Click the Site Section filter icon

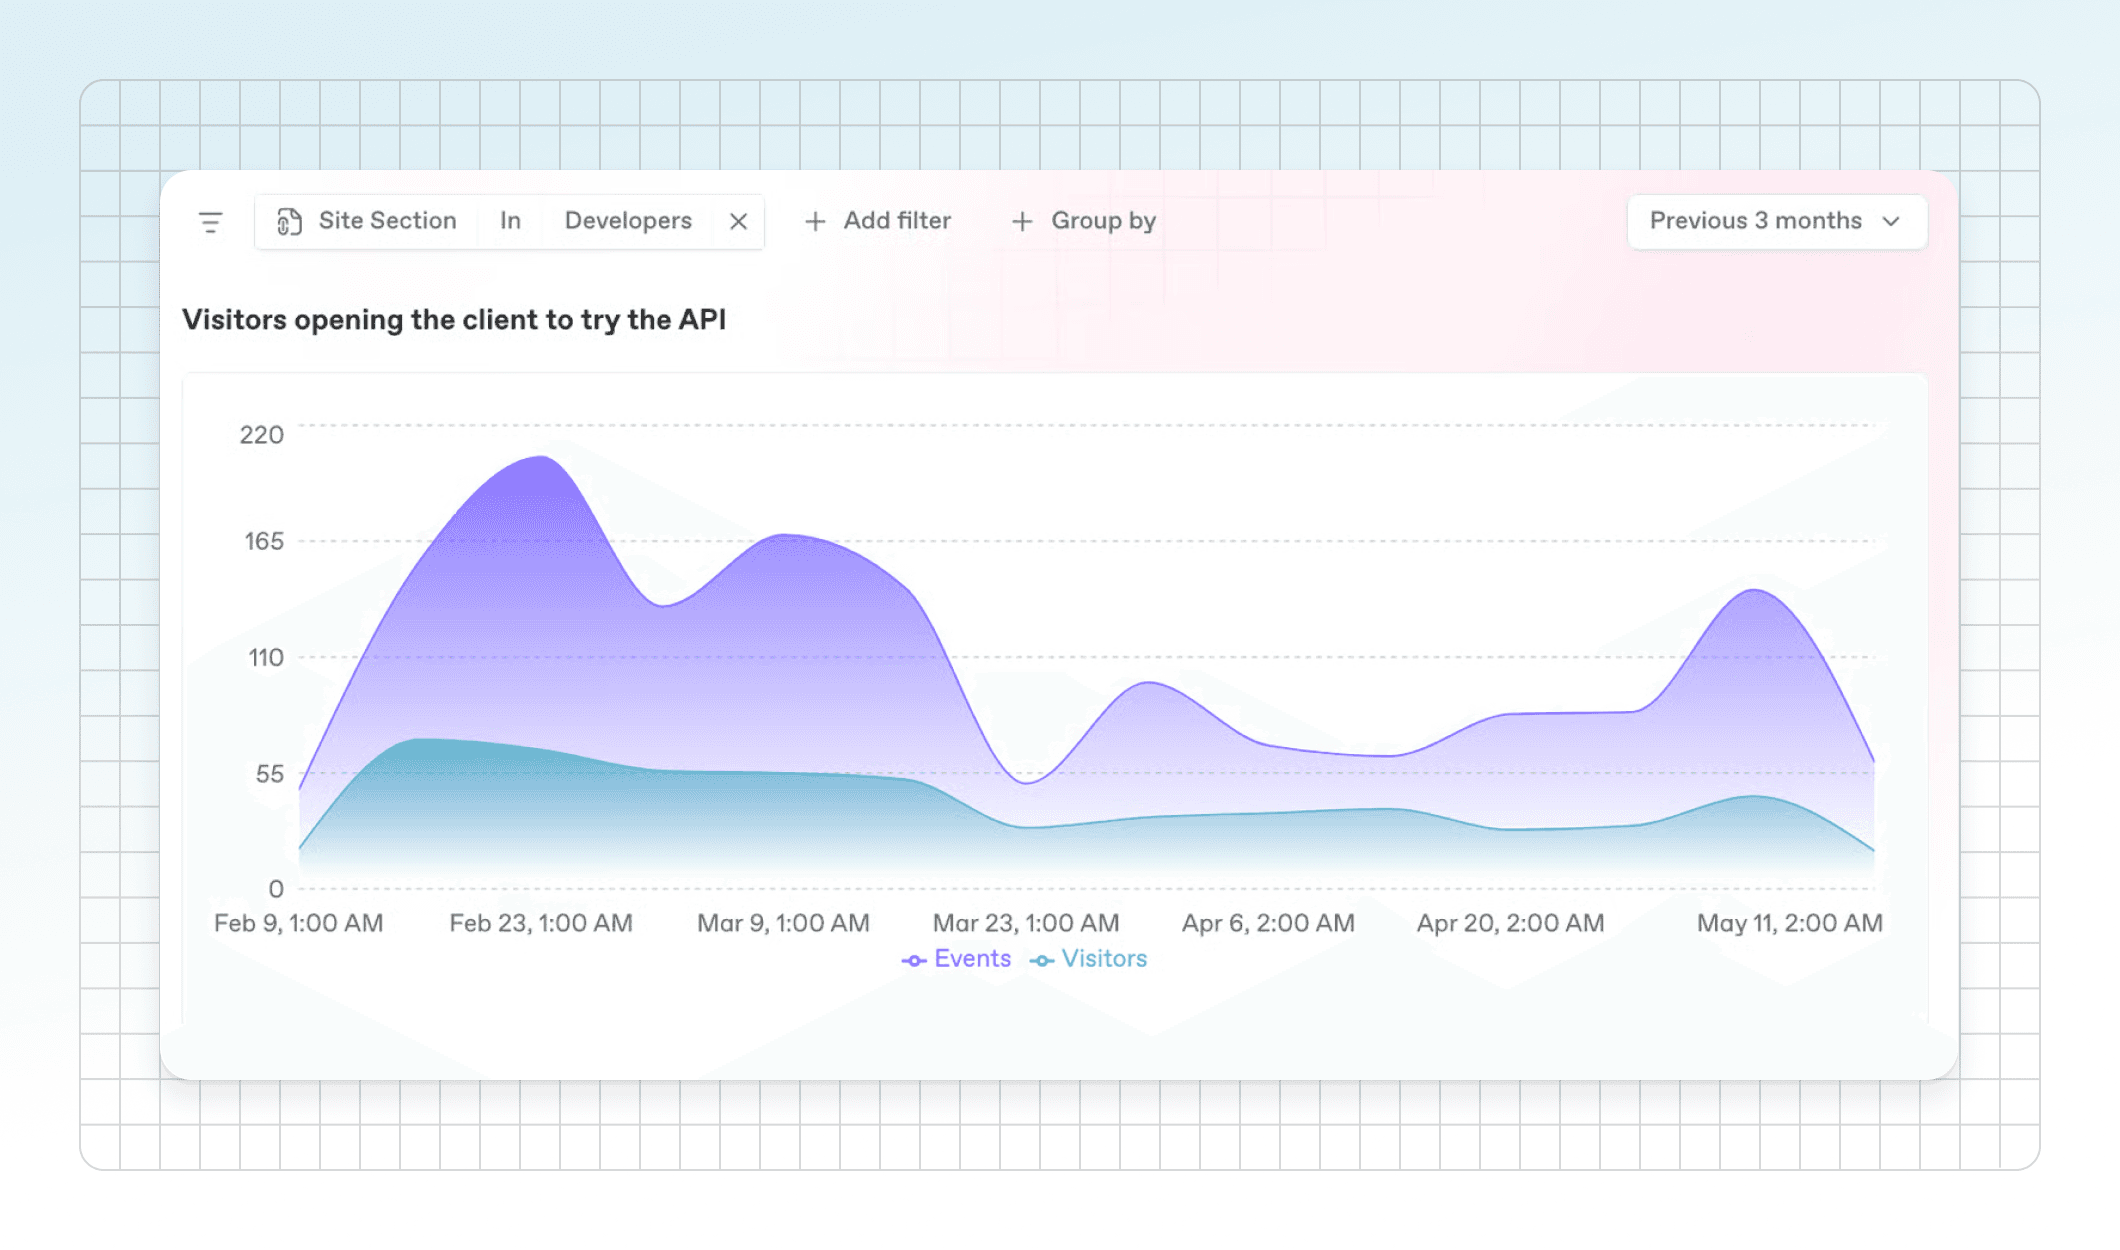[x=289, y=222]
